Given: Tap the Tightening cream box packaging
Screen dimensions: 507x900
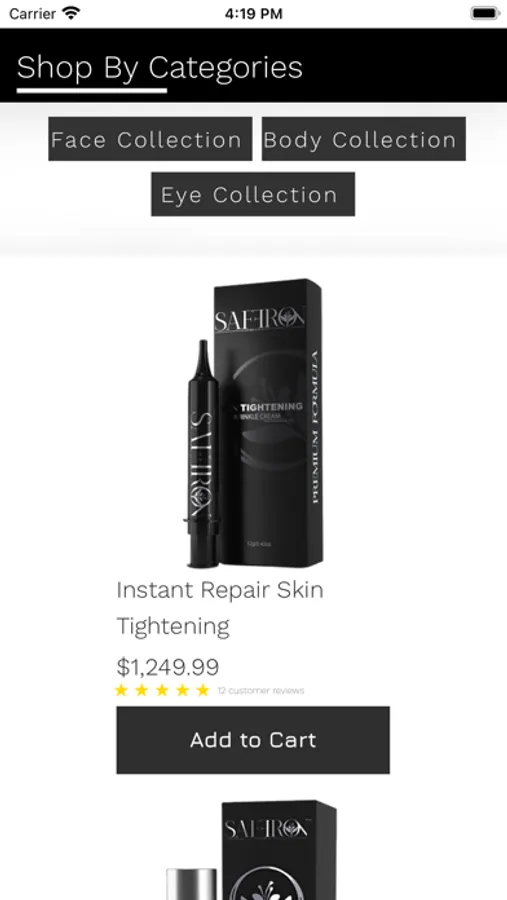Looking at the screenshot, I should [x=268, y=422].
